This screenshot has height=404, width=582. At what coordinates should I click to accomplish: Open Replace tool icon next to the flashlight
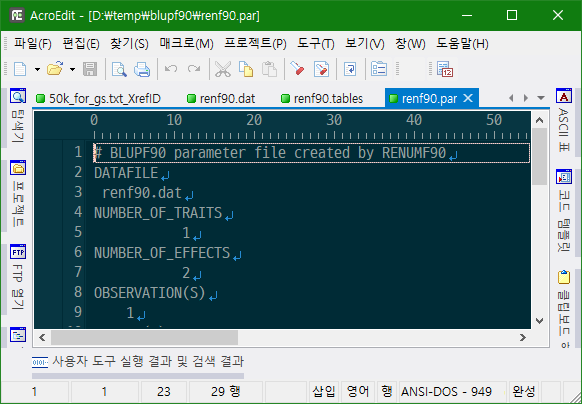[x=321, y=69]
